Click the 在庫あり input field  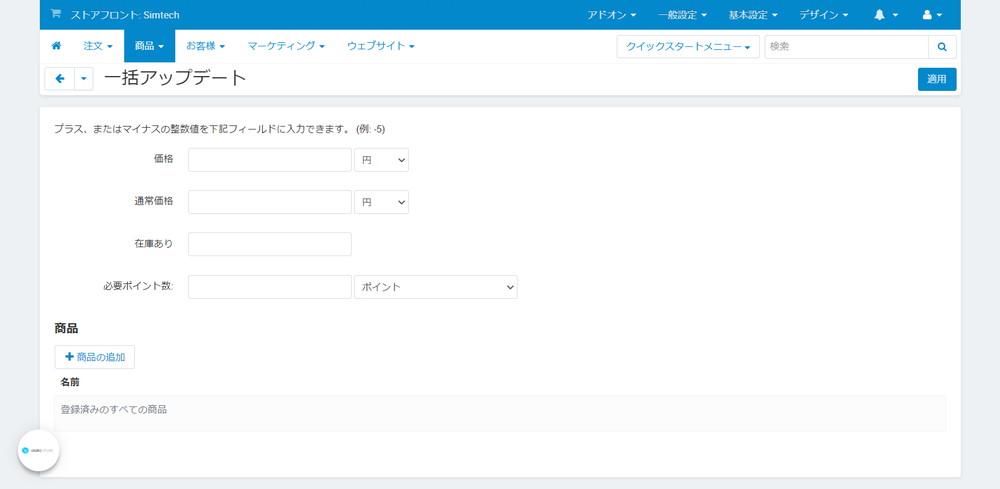[270, 244]
